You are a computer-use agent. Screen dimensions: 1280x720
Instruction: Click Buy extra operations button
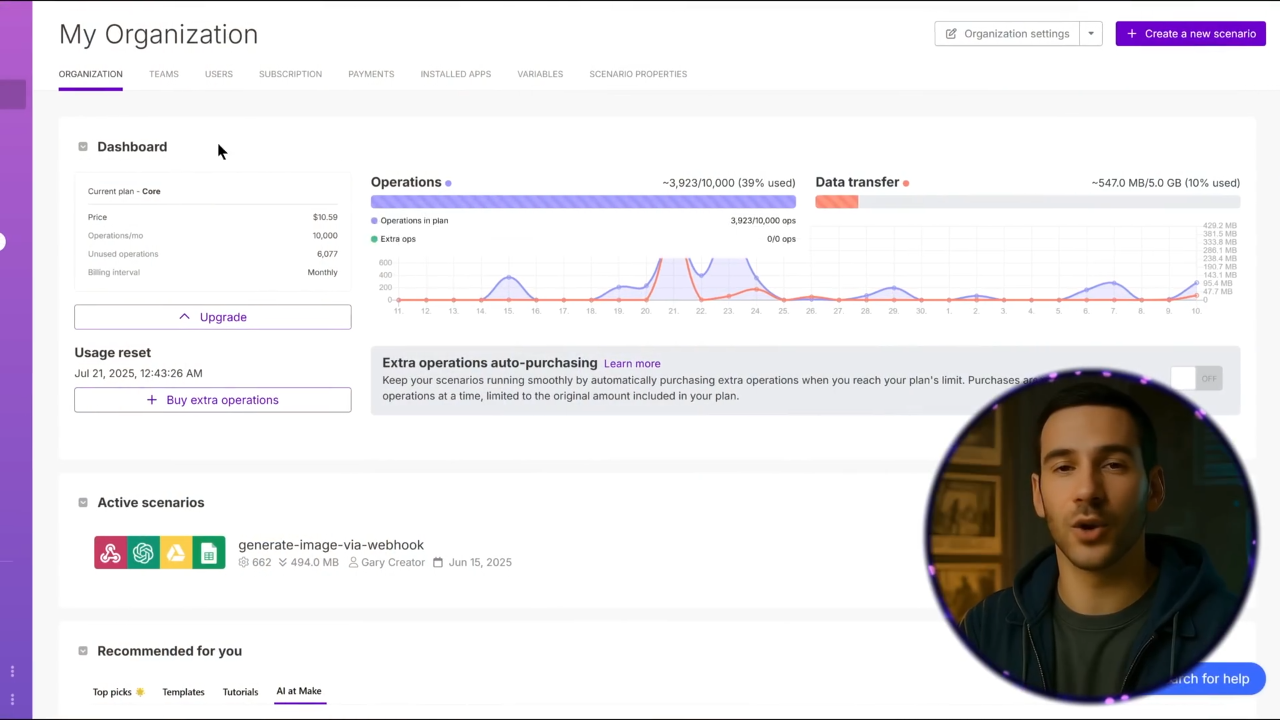click(x=213, y=400)
